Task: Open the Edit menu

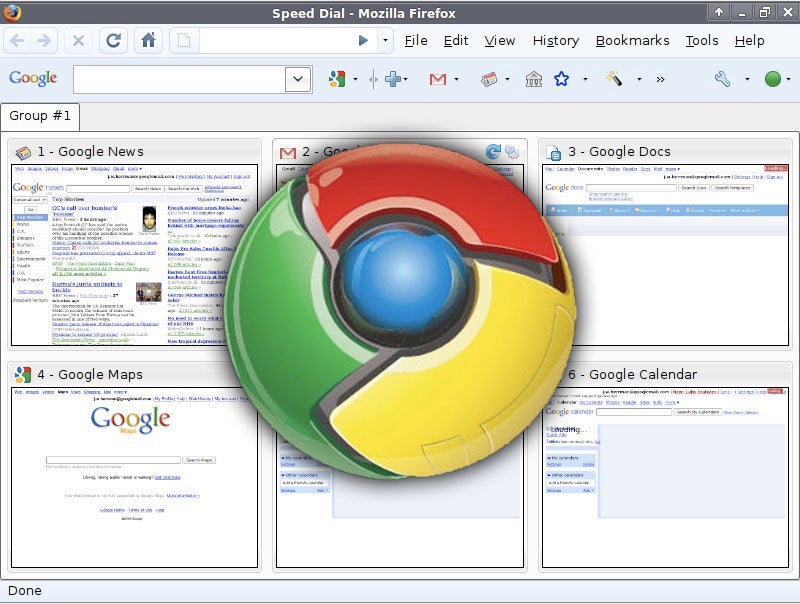Action: [456, 40]
